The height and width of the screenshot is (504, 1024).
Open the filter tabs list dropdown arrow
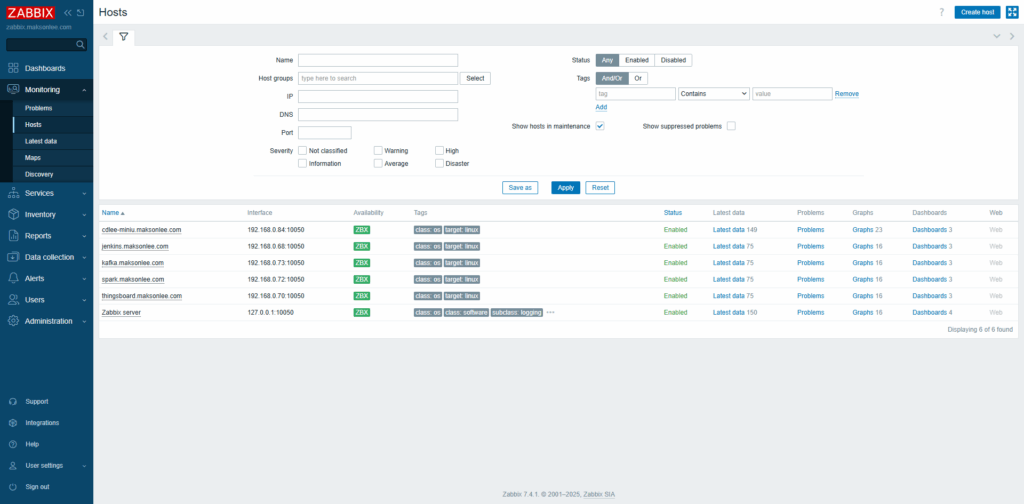(x=997, y=37)
